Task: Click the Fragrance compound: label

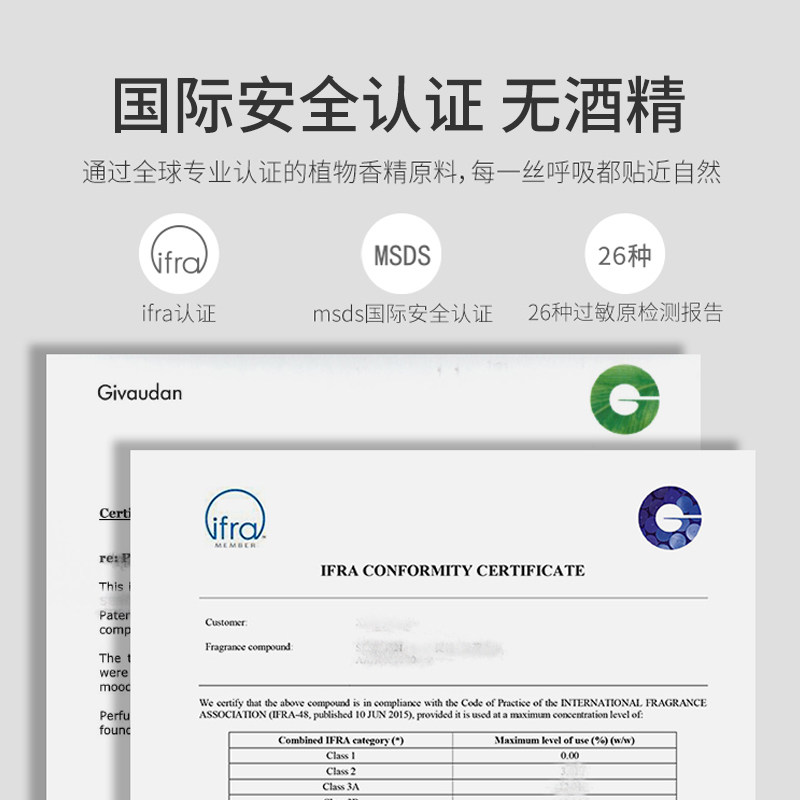Action: 248,646
